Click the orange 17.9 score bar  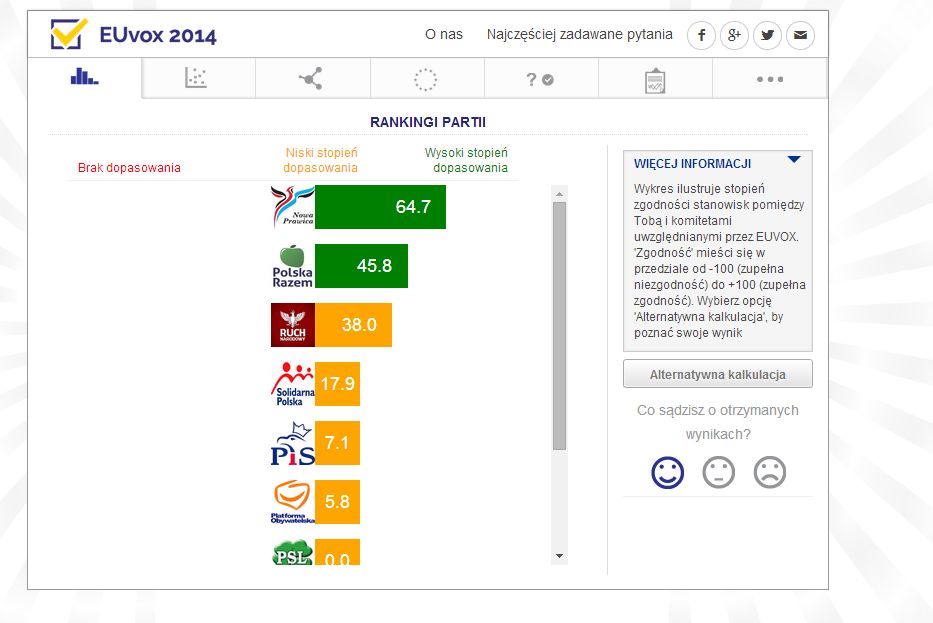(x=337, y=384)
